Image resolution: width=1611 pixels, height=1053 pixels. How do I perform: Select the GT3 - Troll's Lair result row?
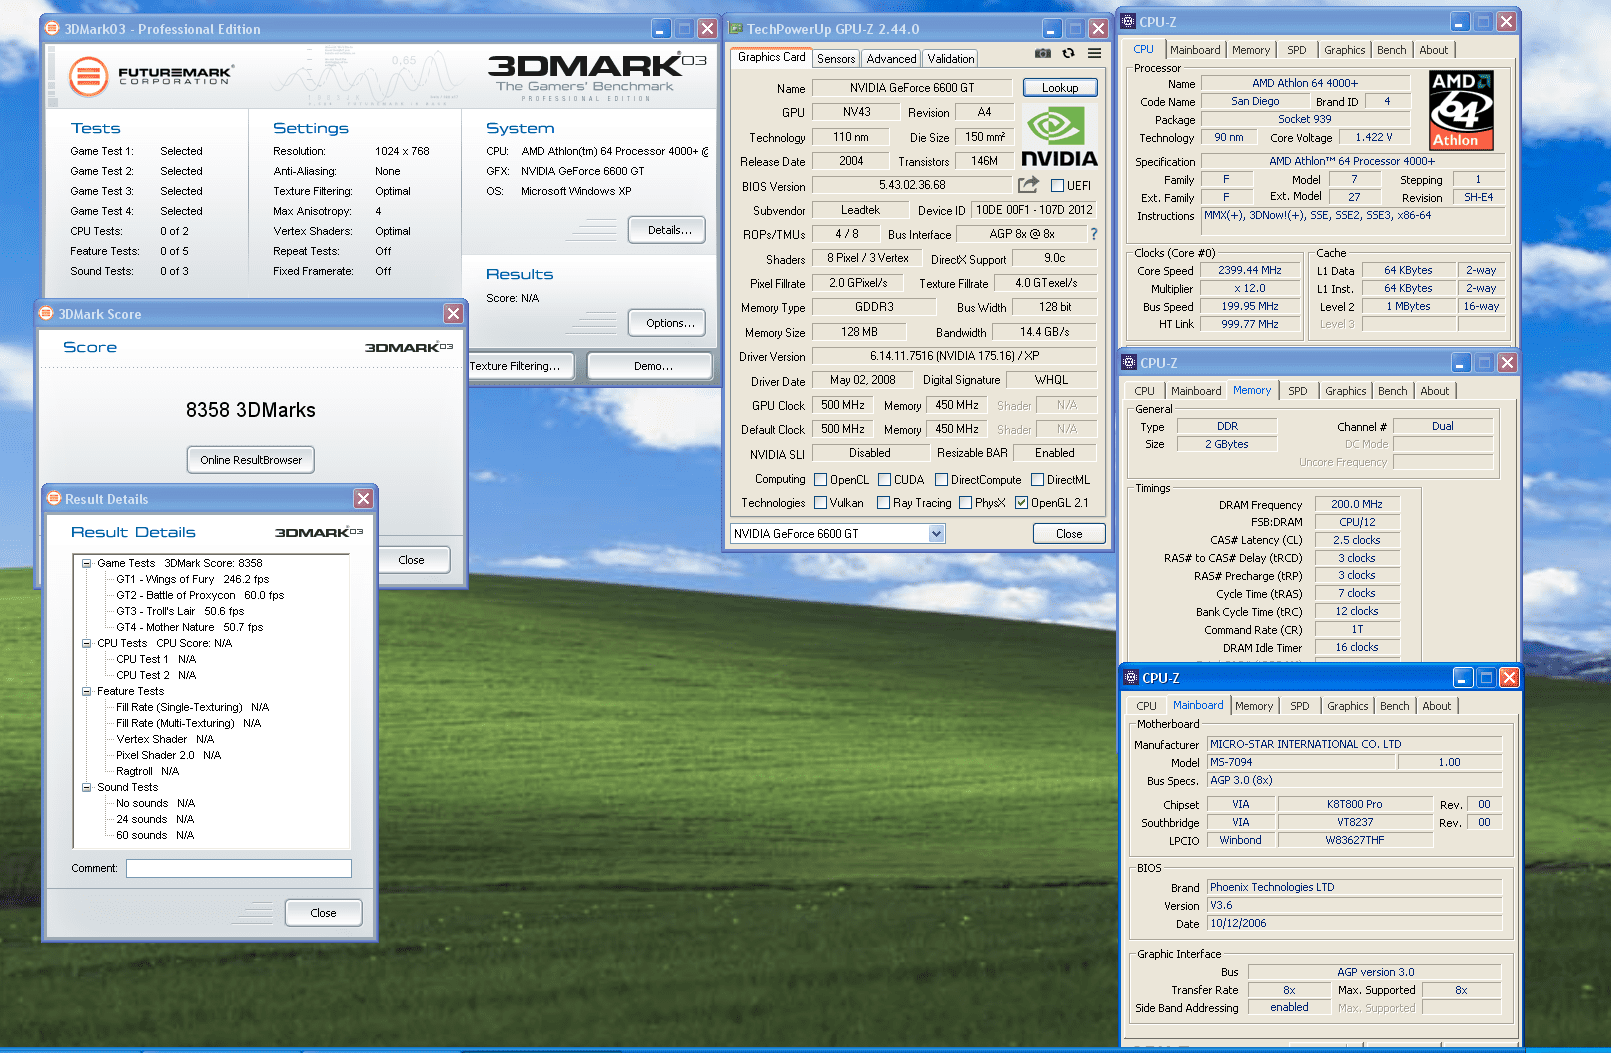point(180,611)
